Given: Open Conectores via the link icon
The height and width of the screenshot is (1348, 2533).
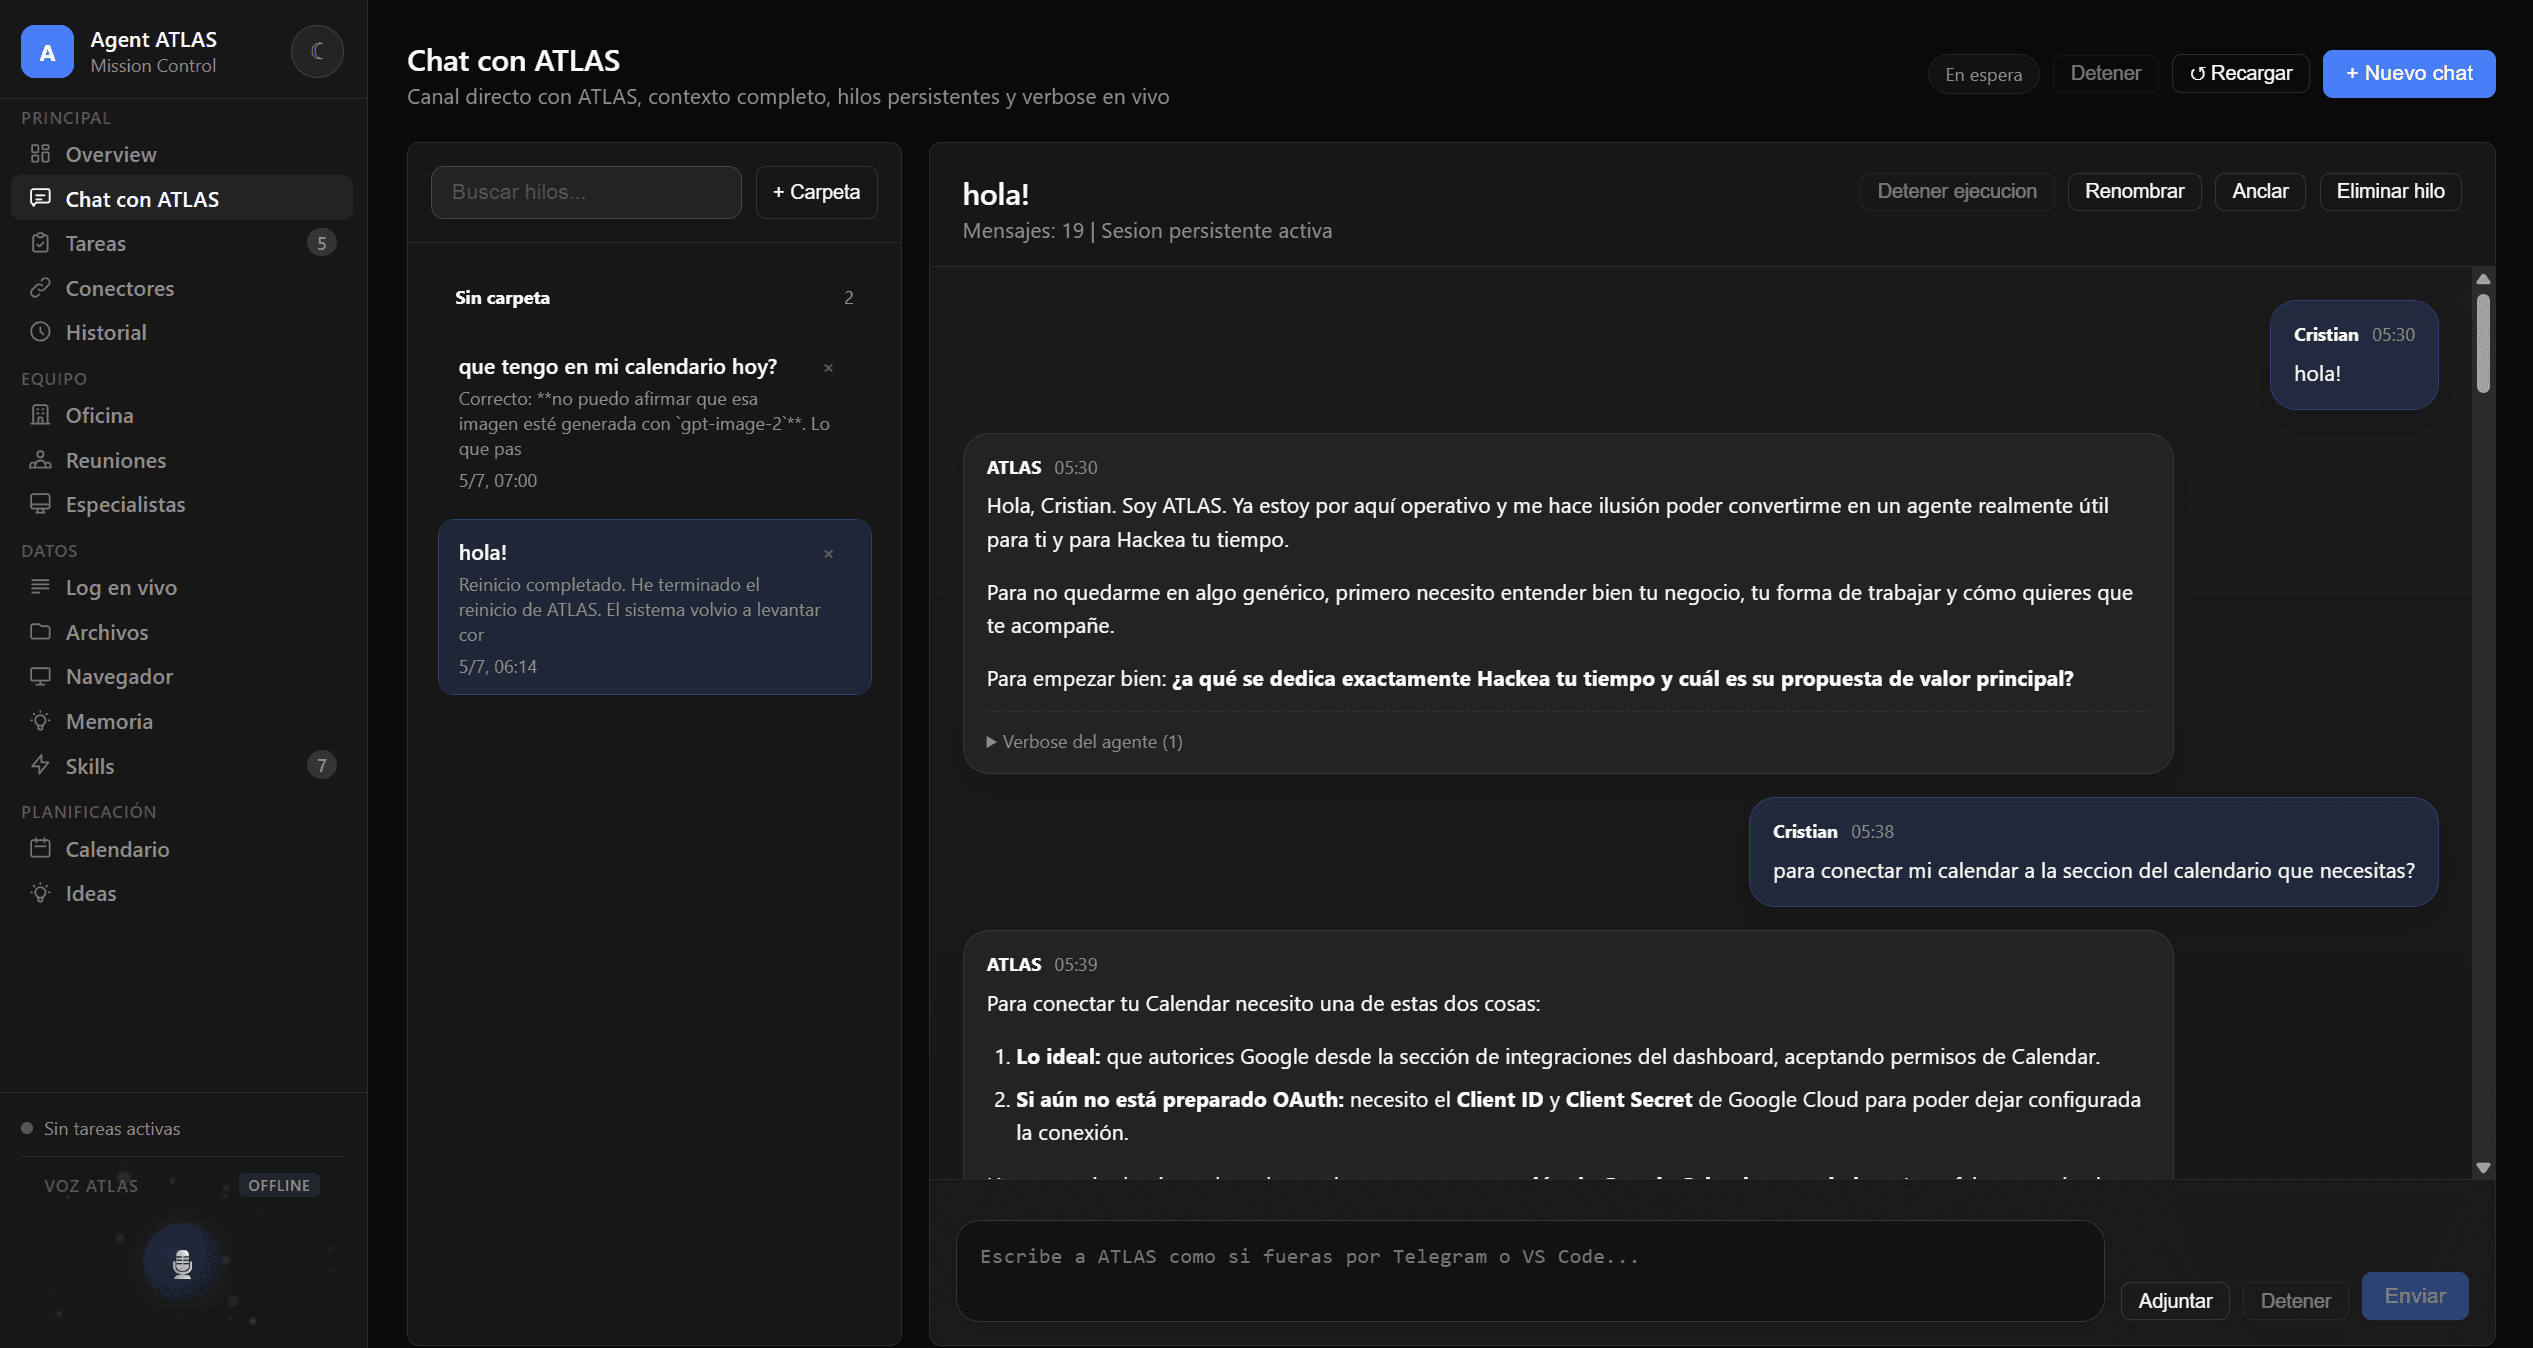Looking at the screenshot, I should point(40,288).
